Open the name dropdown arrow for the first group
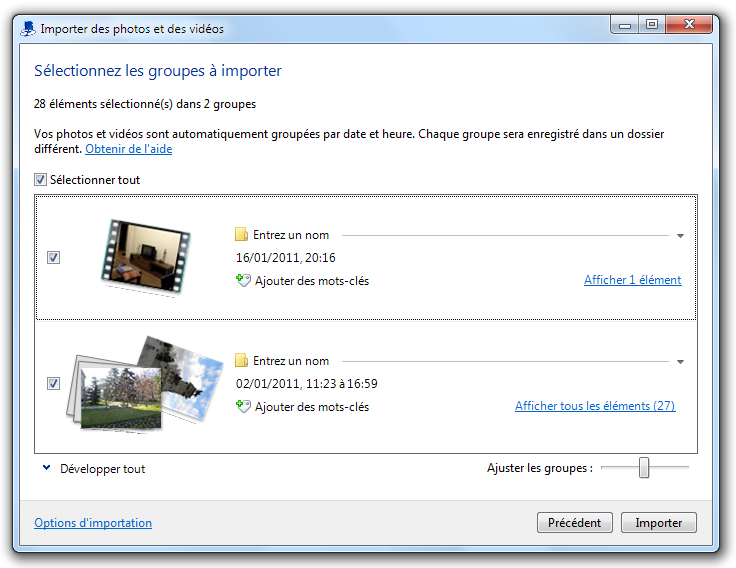 (x=680, y=236)
